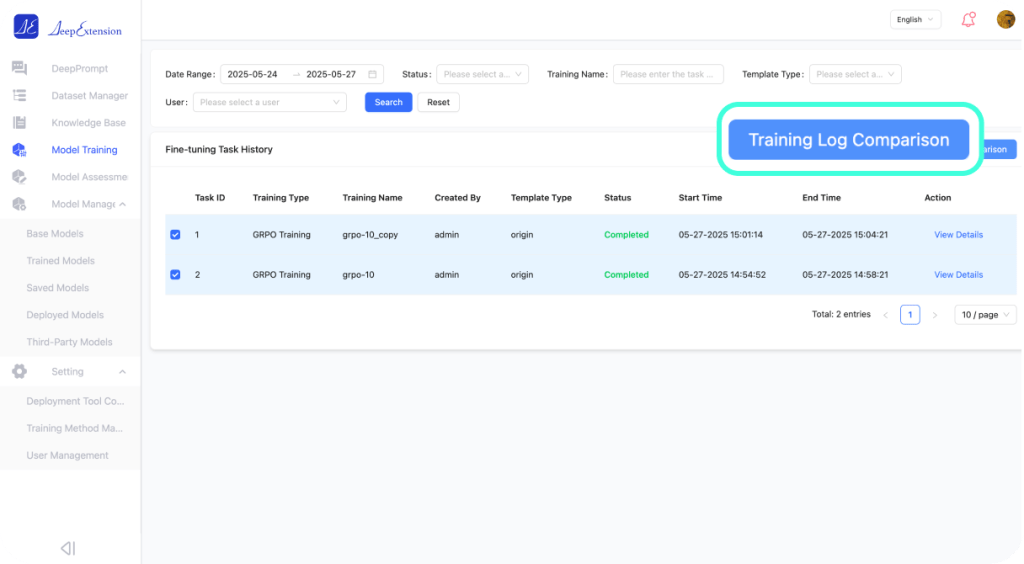Click the Dataset Manager list icon

pyautogui.click(x=19, y=95)
